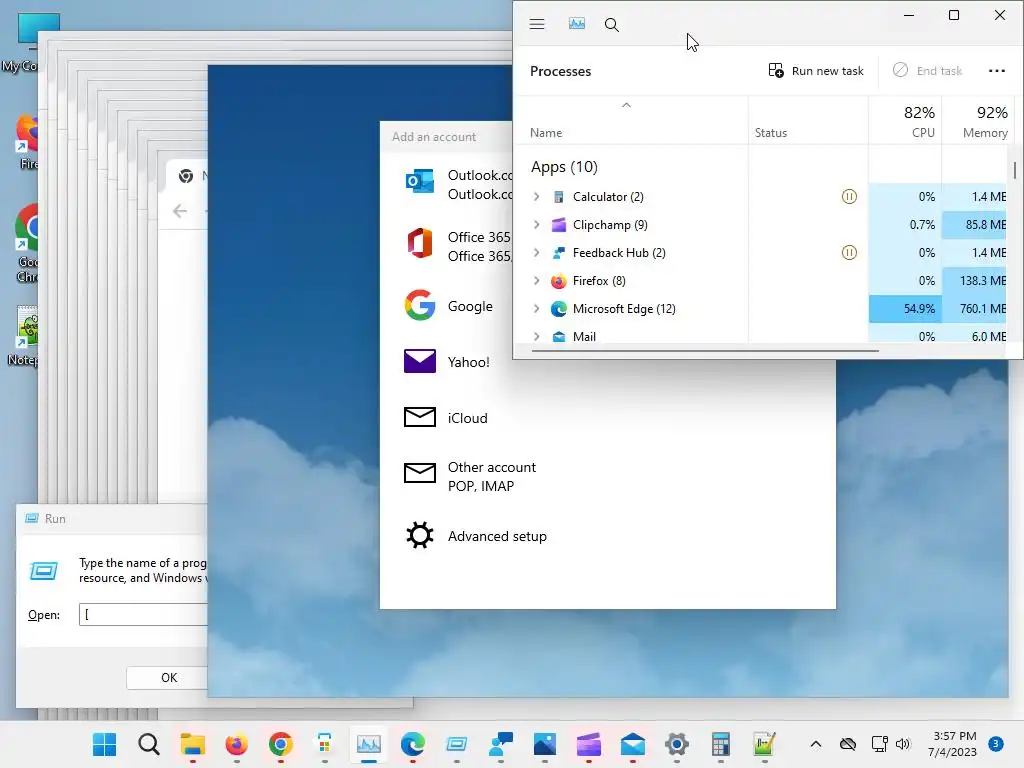Open Settings from the taskbar
Image resolution: width=1024 pixels, height=768 pixels.
[x=677, y=744]
